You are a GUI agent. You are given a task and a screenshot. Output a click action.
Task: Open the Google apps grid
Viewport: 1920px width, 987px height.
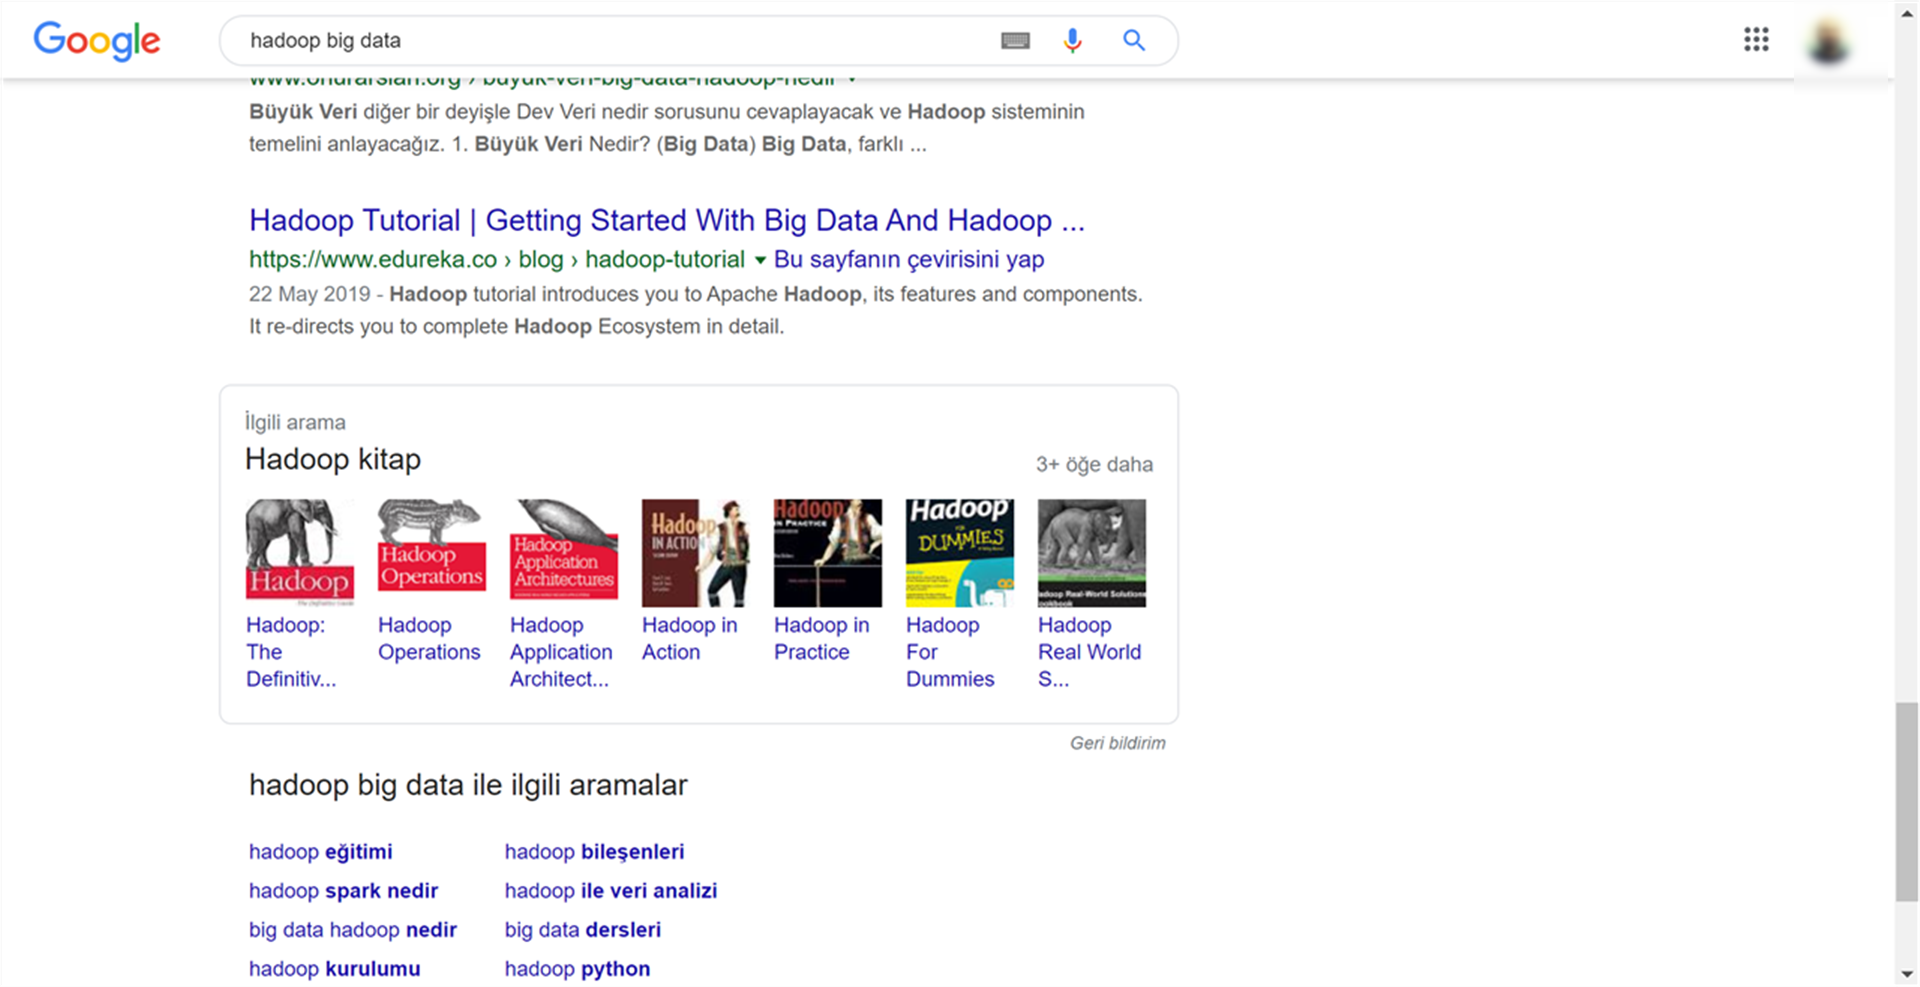(x=1756, y=40)
